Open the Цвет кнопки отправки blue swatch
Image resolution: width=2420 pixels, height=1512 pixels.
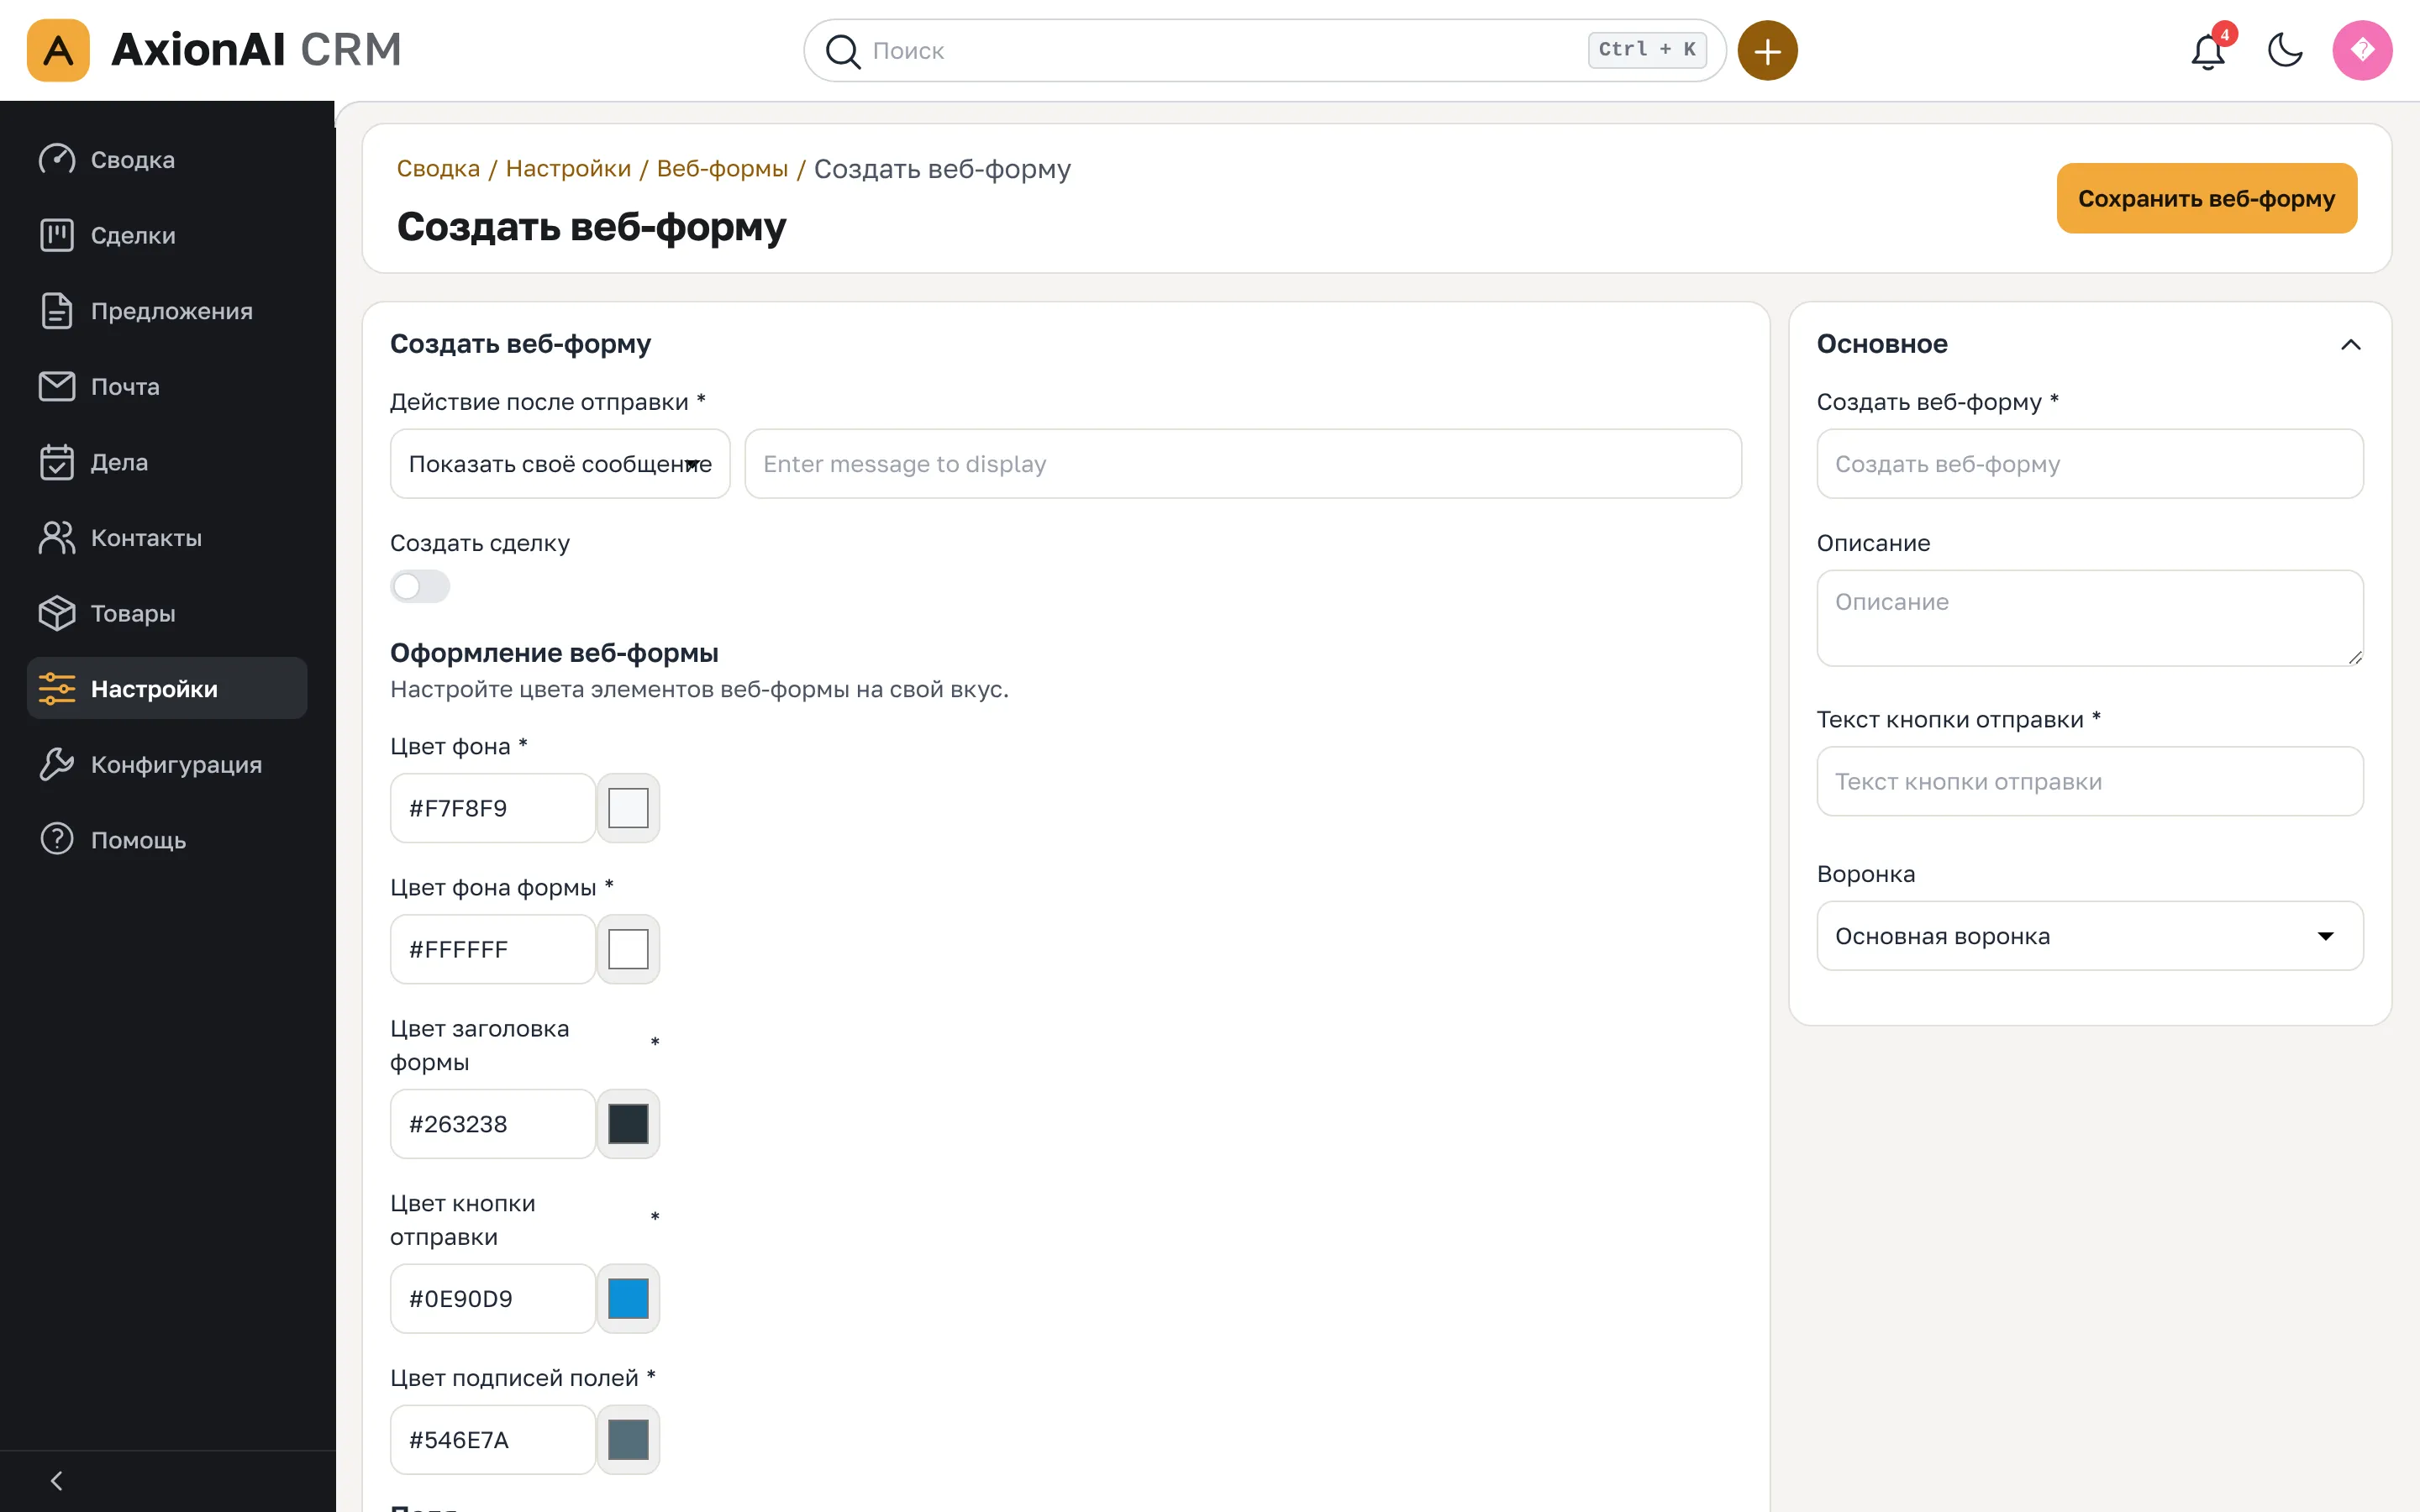pos(628,1299)
